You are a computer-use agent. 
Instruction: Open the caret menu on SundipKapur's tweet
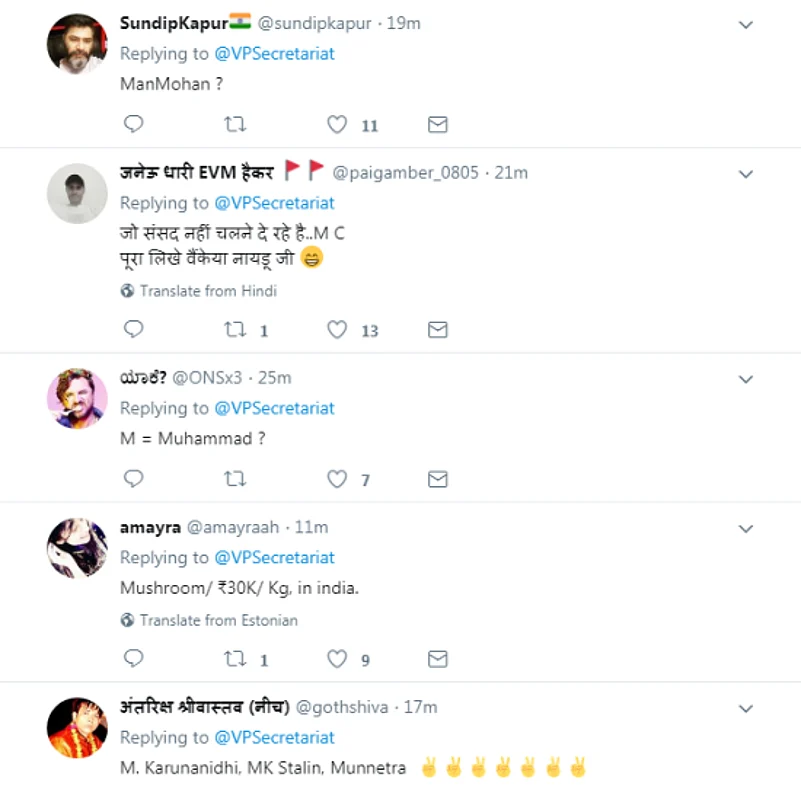(745, 24)
